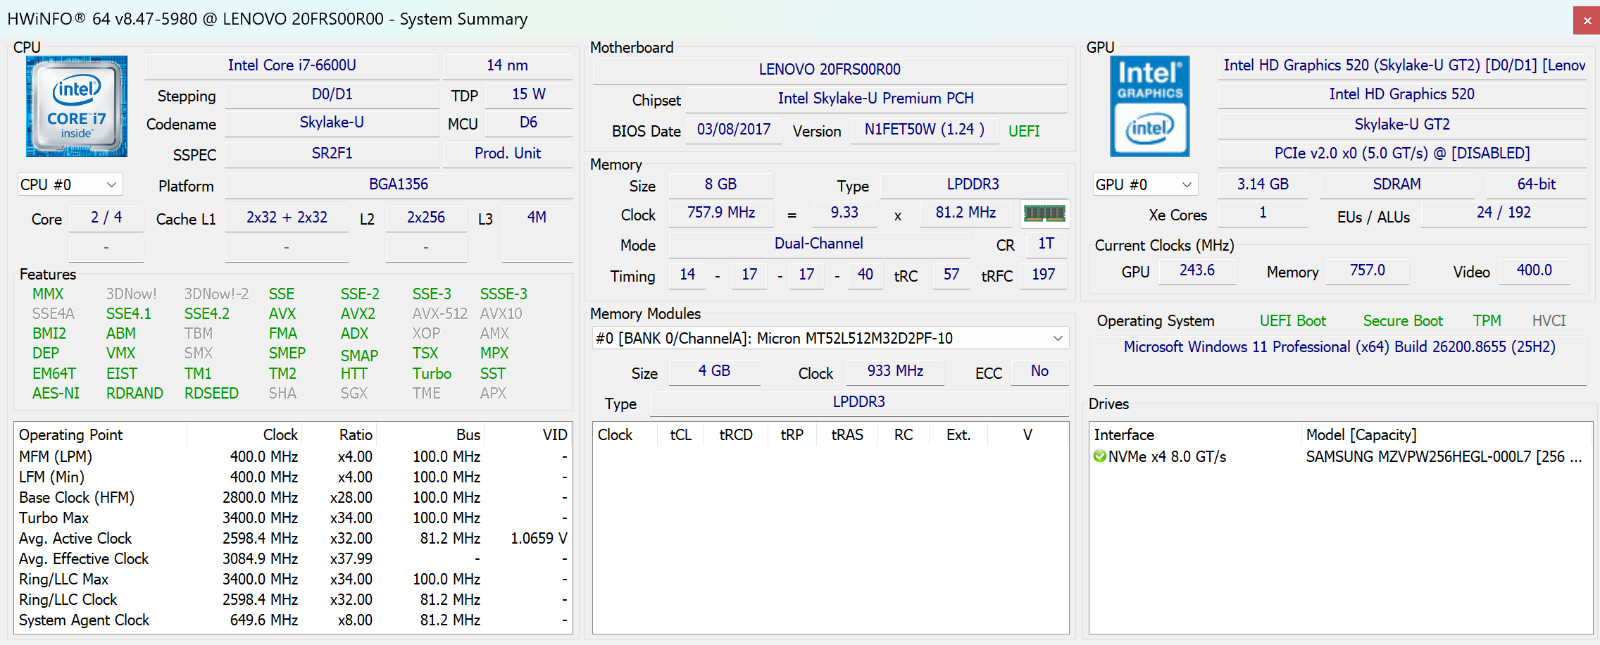Click the tRAS column header in timings table

point(847,435)
